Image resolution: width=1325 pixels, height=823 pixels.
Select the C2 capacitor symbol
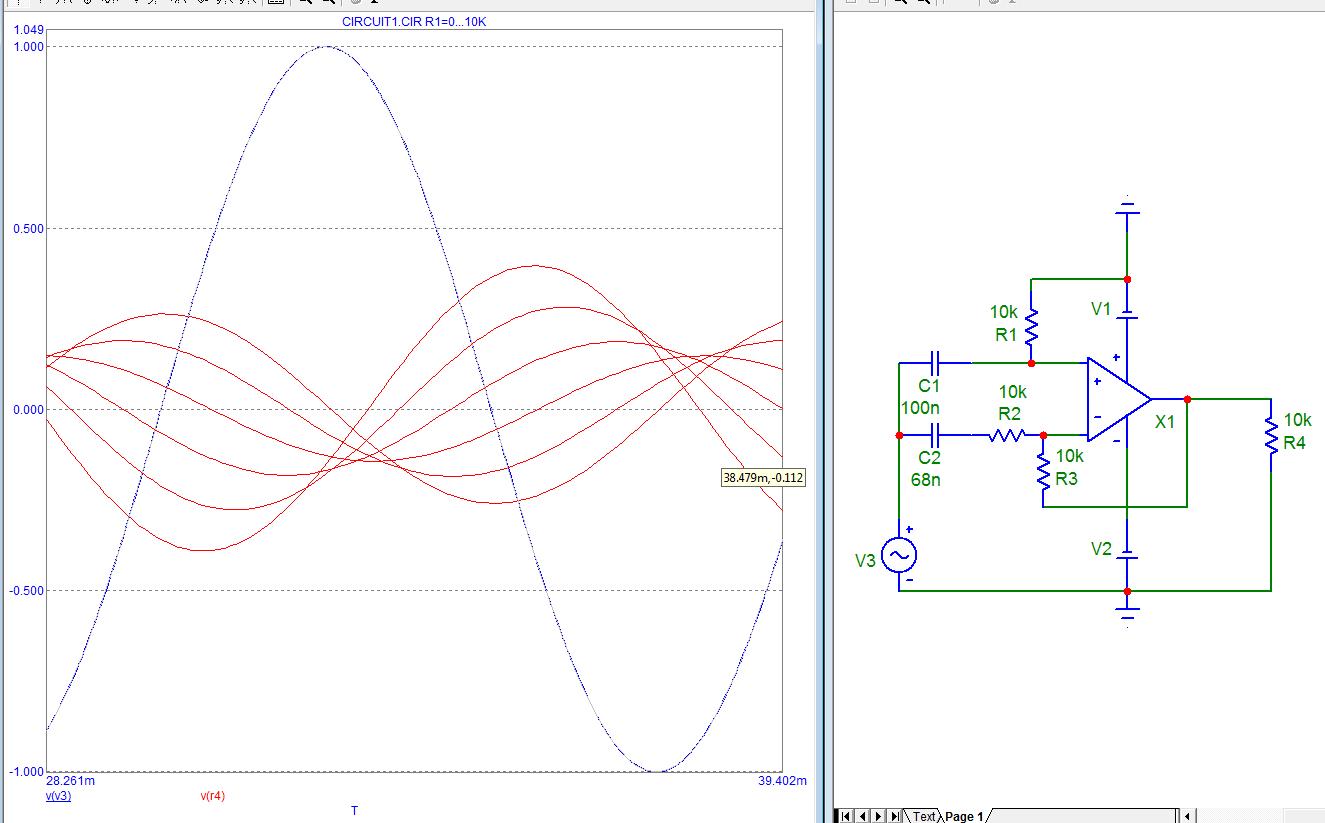point(935,435)
